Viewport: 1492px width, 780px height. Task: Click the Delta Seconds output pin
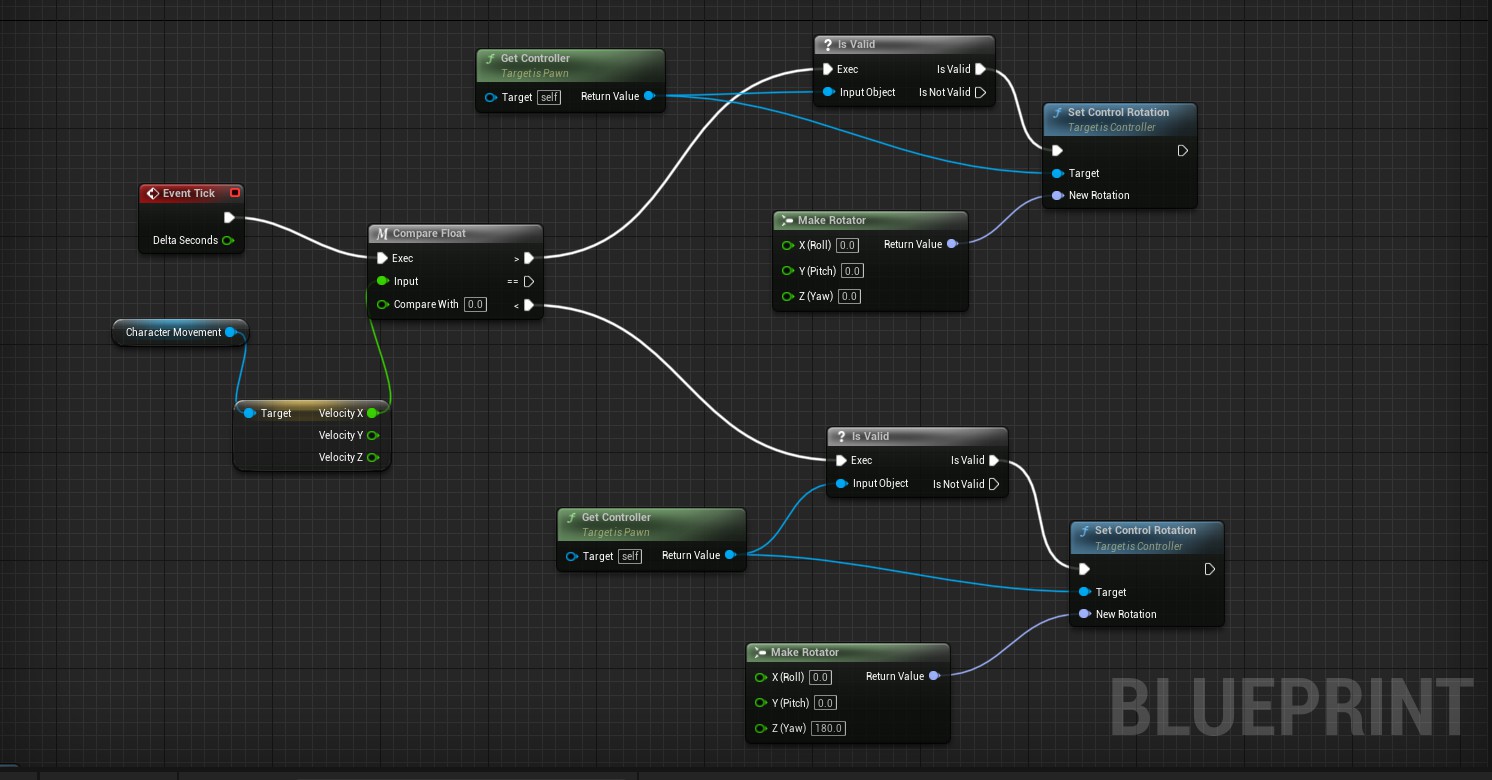(228, 240)
